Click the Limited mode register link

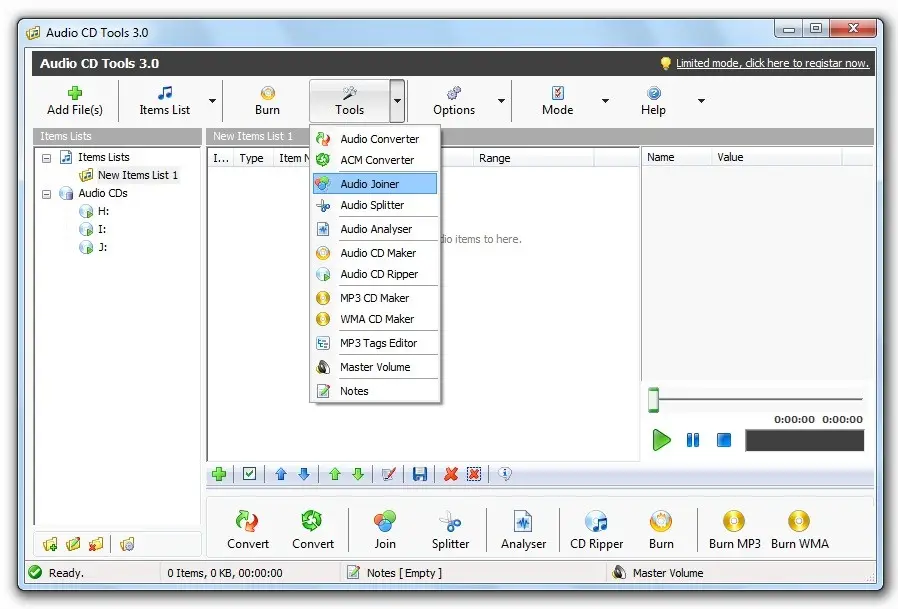(773, 63)
